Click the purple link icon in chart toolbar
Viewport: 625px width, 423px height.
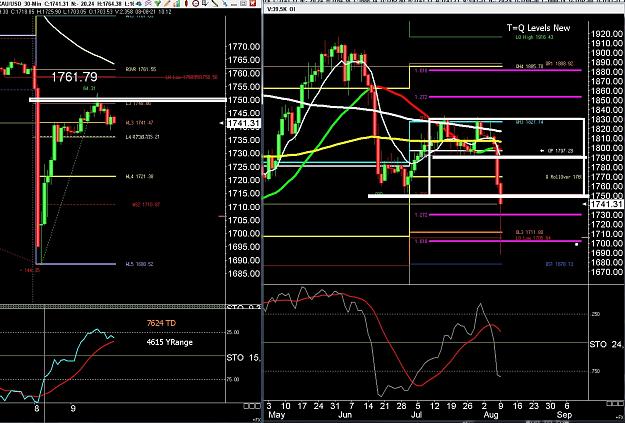coord(149,3)
